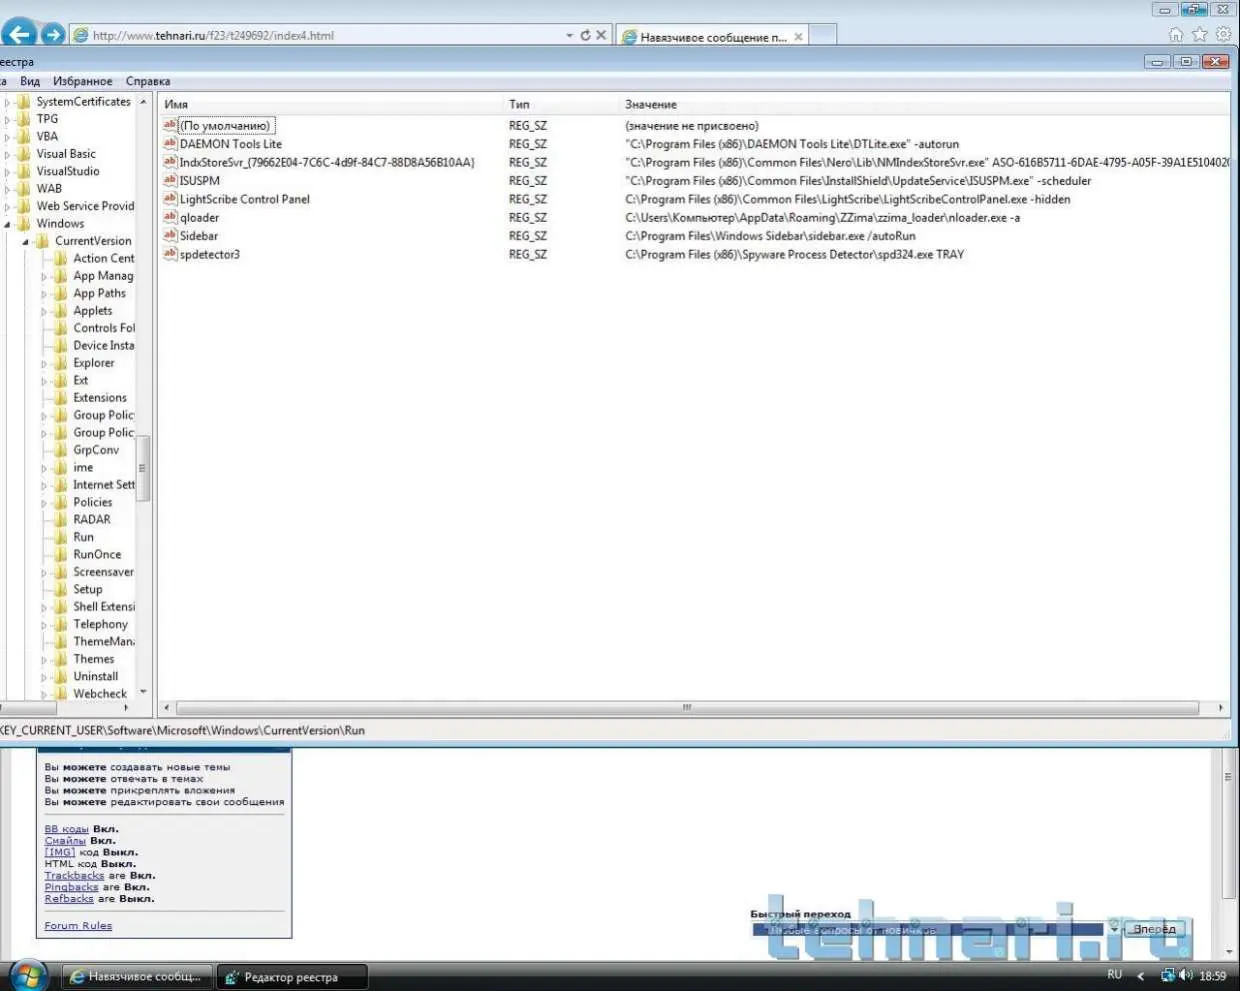Open the browser Tools gear icon

pyautogui.click(x=1224, y=35)
